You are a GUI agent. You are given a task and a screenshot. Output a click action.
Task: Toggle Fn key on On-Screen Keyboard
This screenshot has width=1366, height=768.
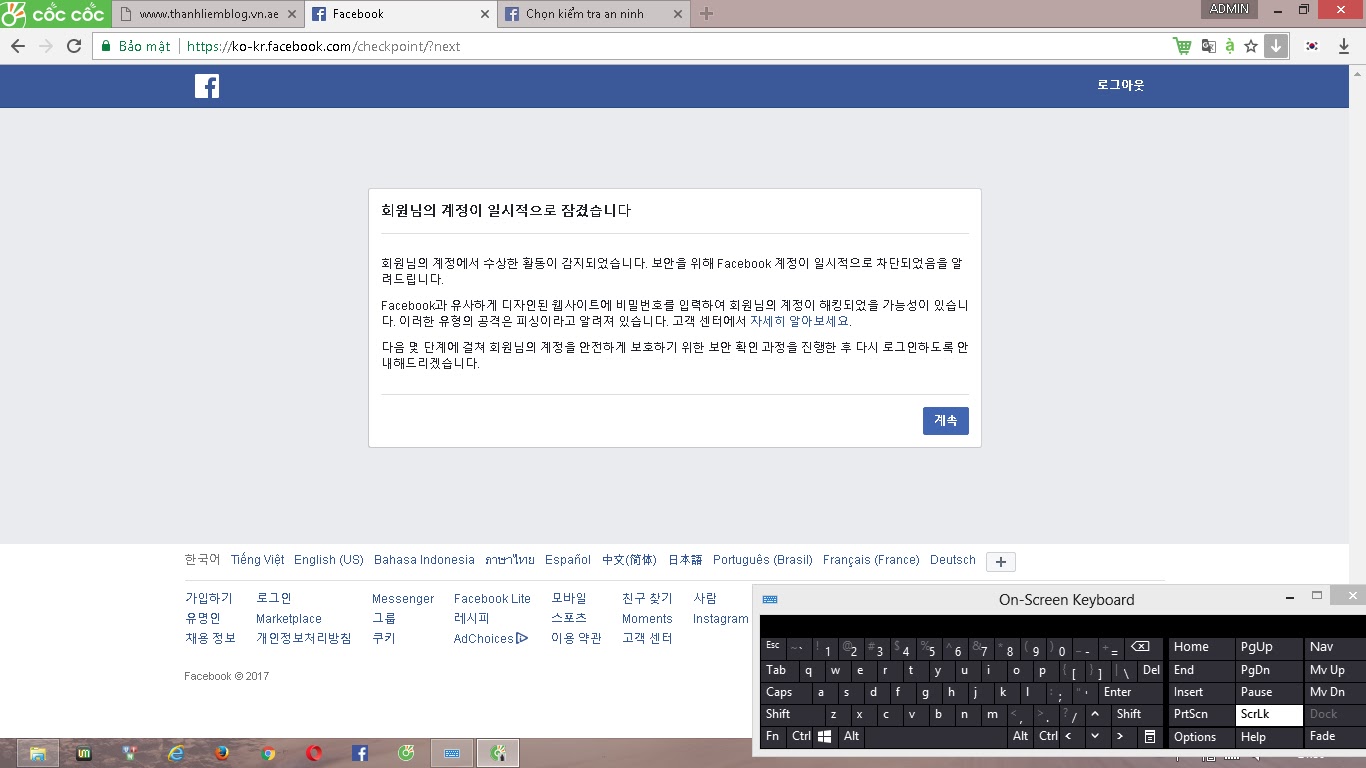coord(774,737)
